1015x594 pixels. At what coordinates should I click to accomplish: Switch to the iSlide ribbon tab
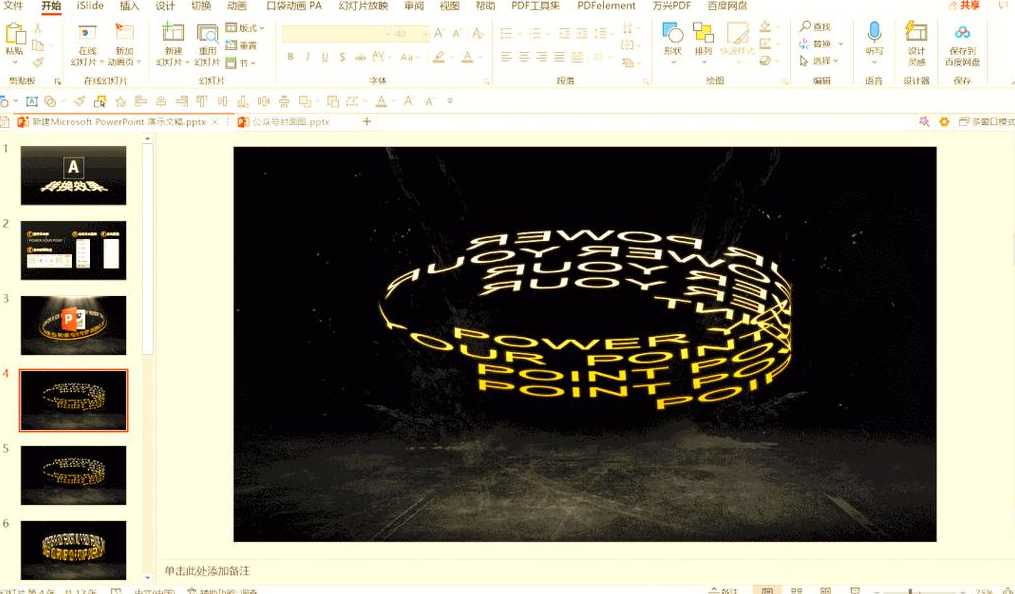(x=90, y=5)
